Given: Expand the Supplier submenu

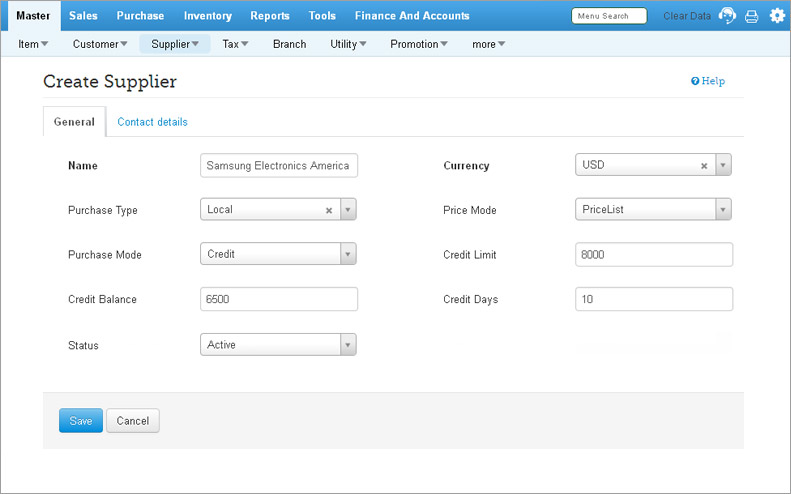Looking at the screenshot, I should coord(175,44).
